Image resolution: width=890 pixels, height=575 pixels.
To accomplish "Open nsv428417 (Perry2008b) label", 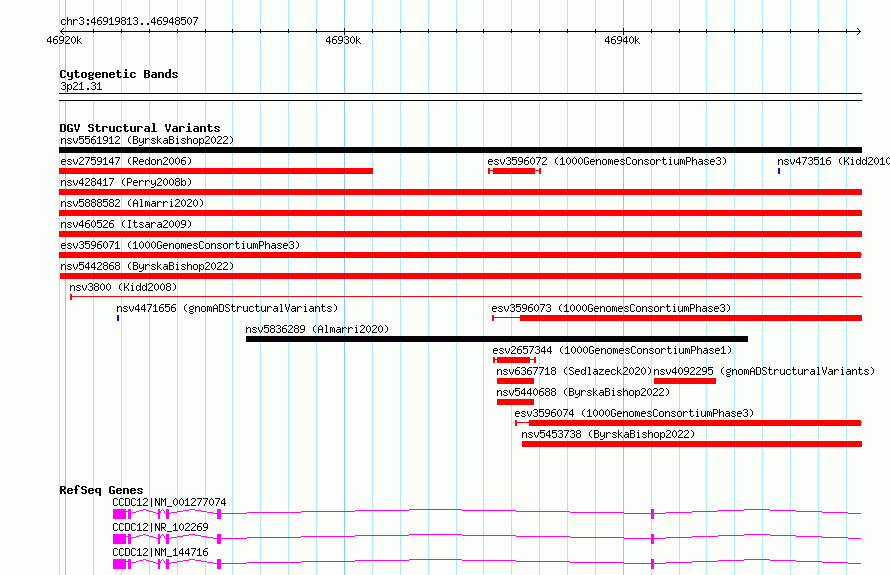I will 126,182.
